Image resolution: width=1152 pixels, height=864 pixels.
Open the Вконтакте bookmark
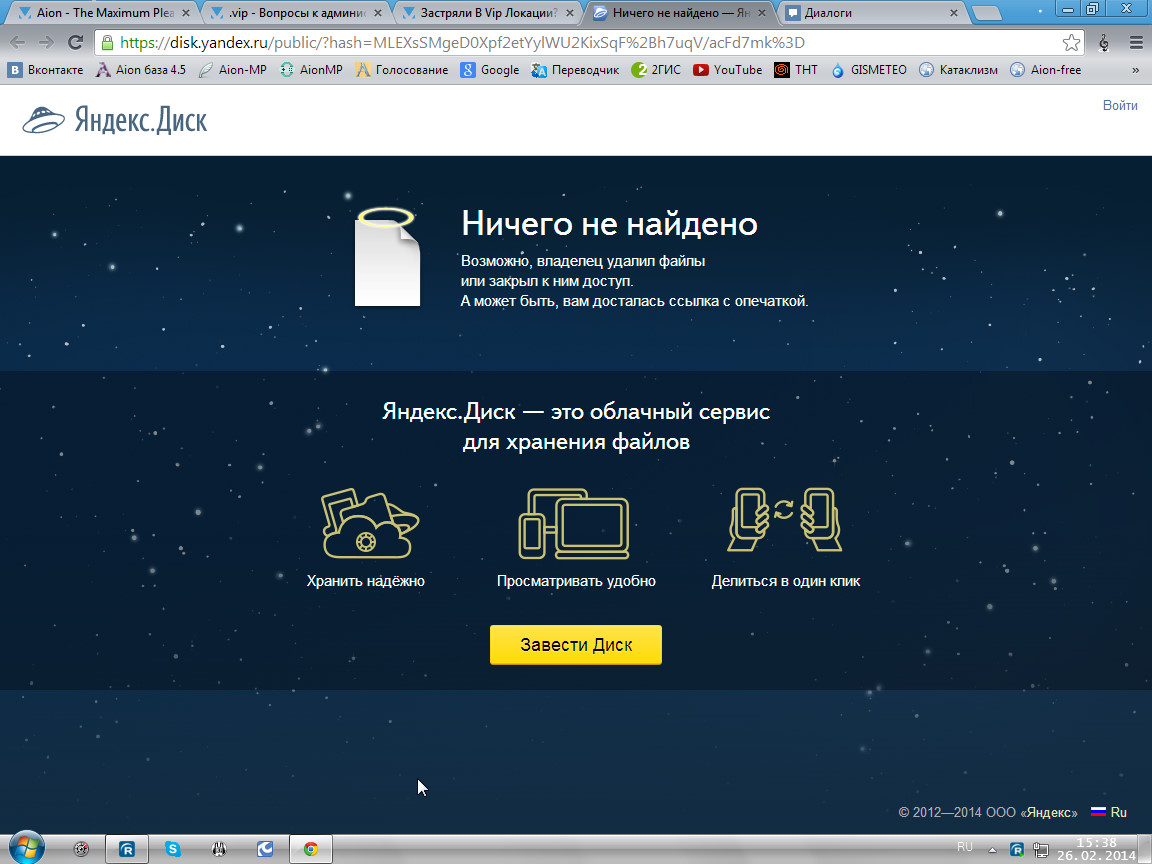(x=46, y=70)
